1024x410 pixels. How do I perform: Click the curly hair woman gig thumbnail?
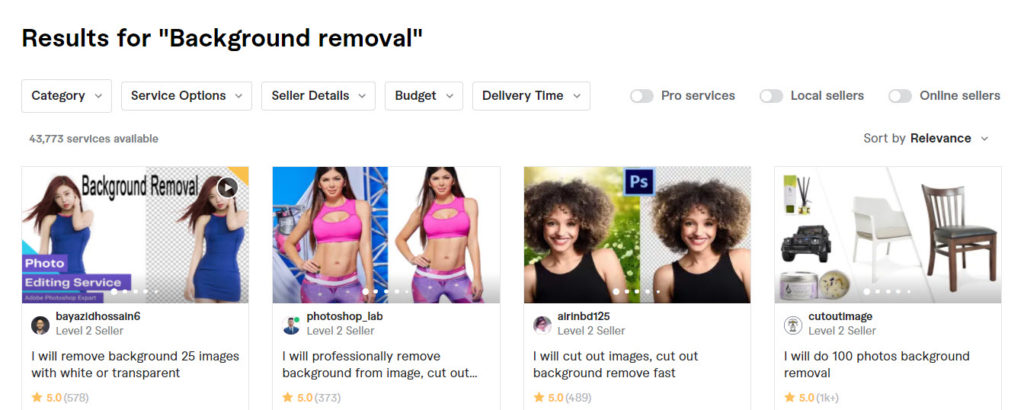(637, 235)
